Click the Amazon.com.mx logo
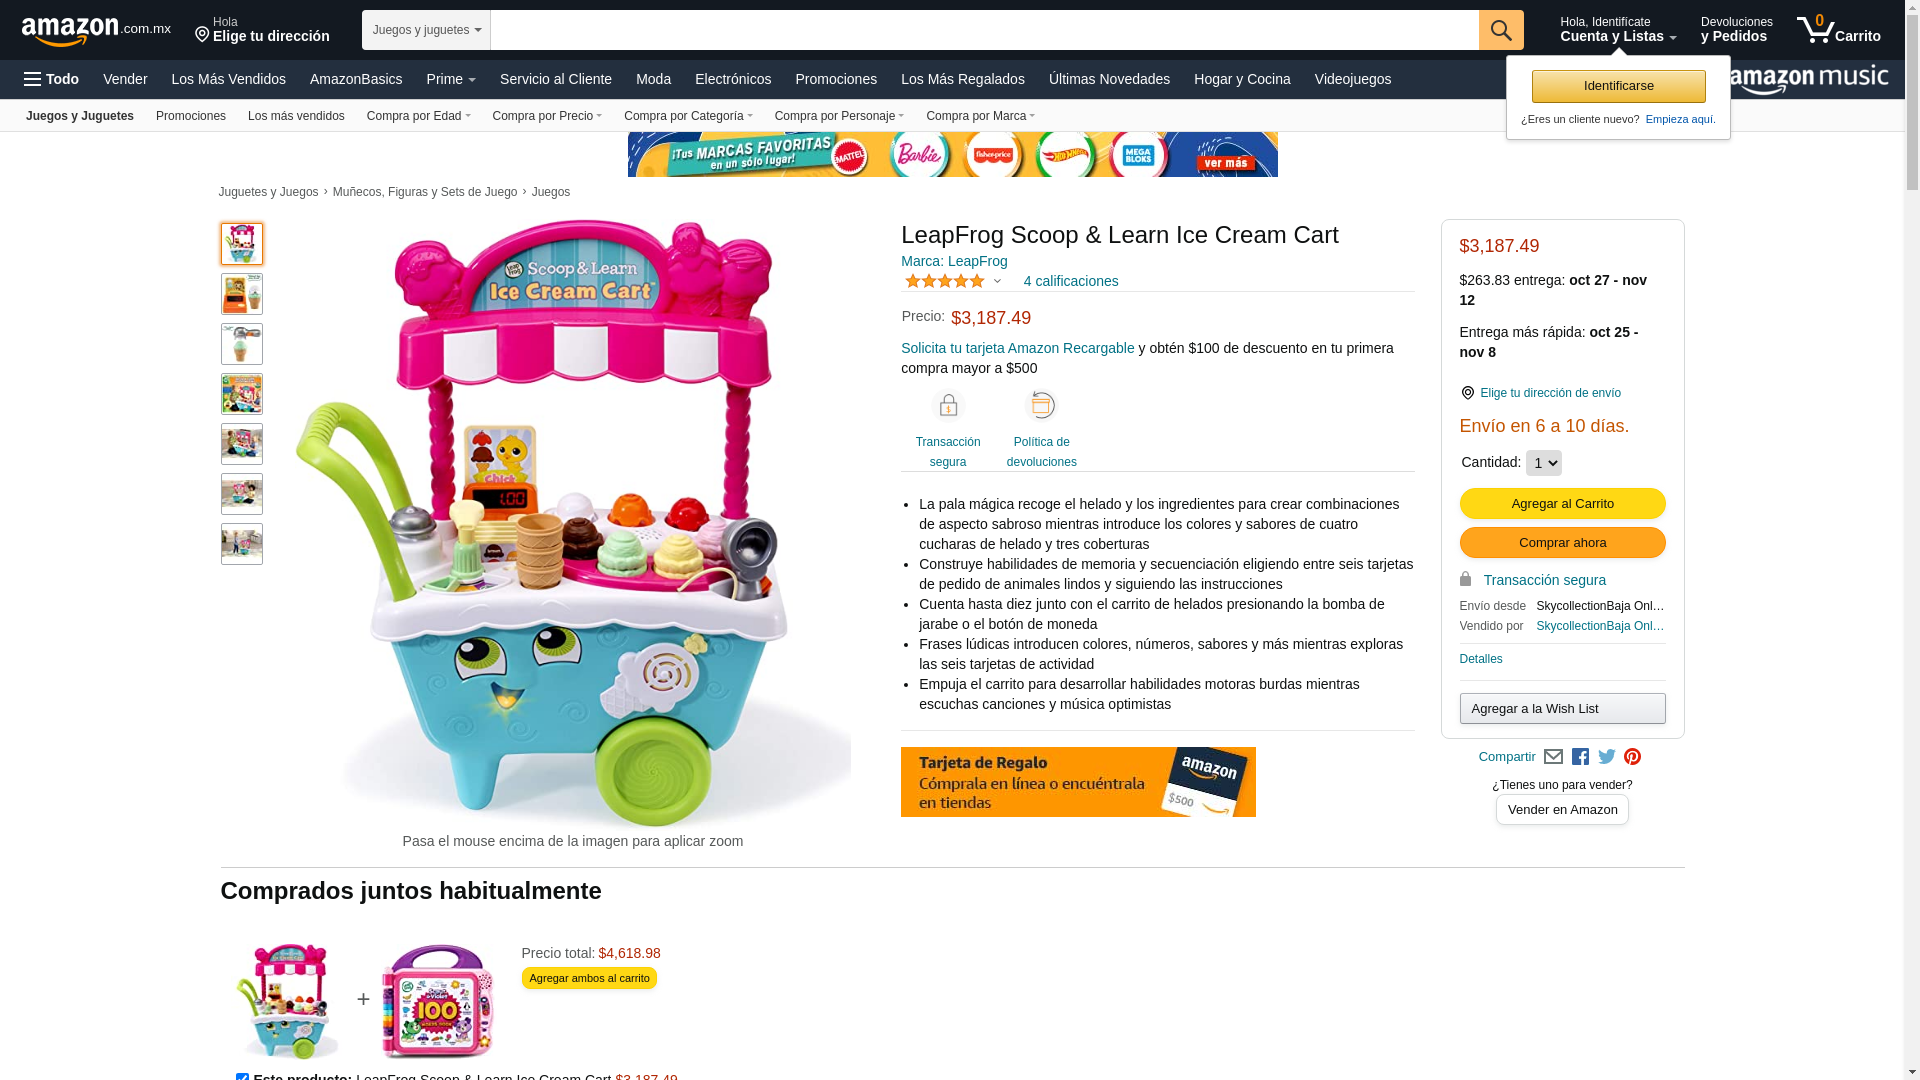Viewport: 1920px width, 1080px height. (96, 31)
